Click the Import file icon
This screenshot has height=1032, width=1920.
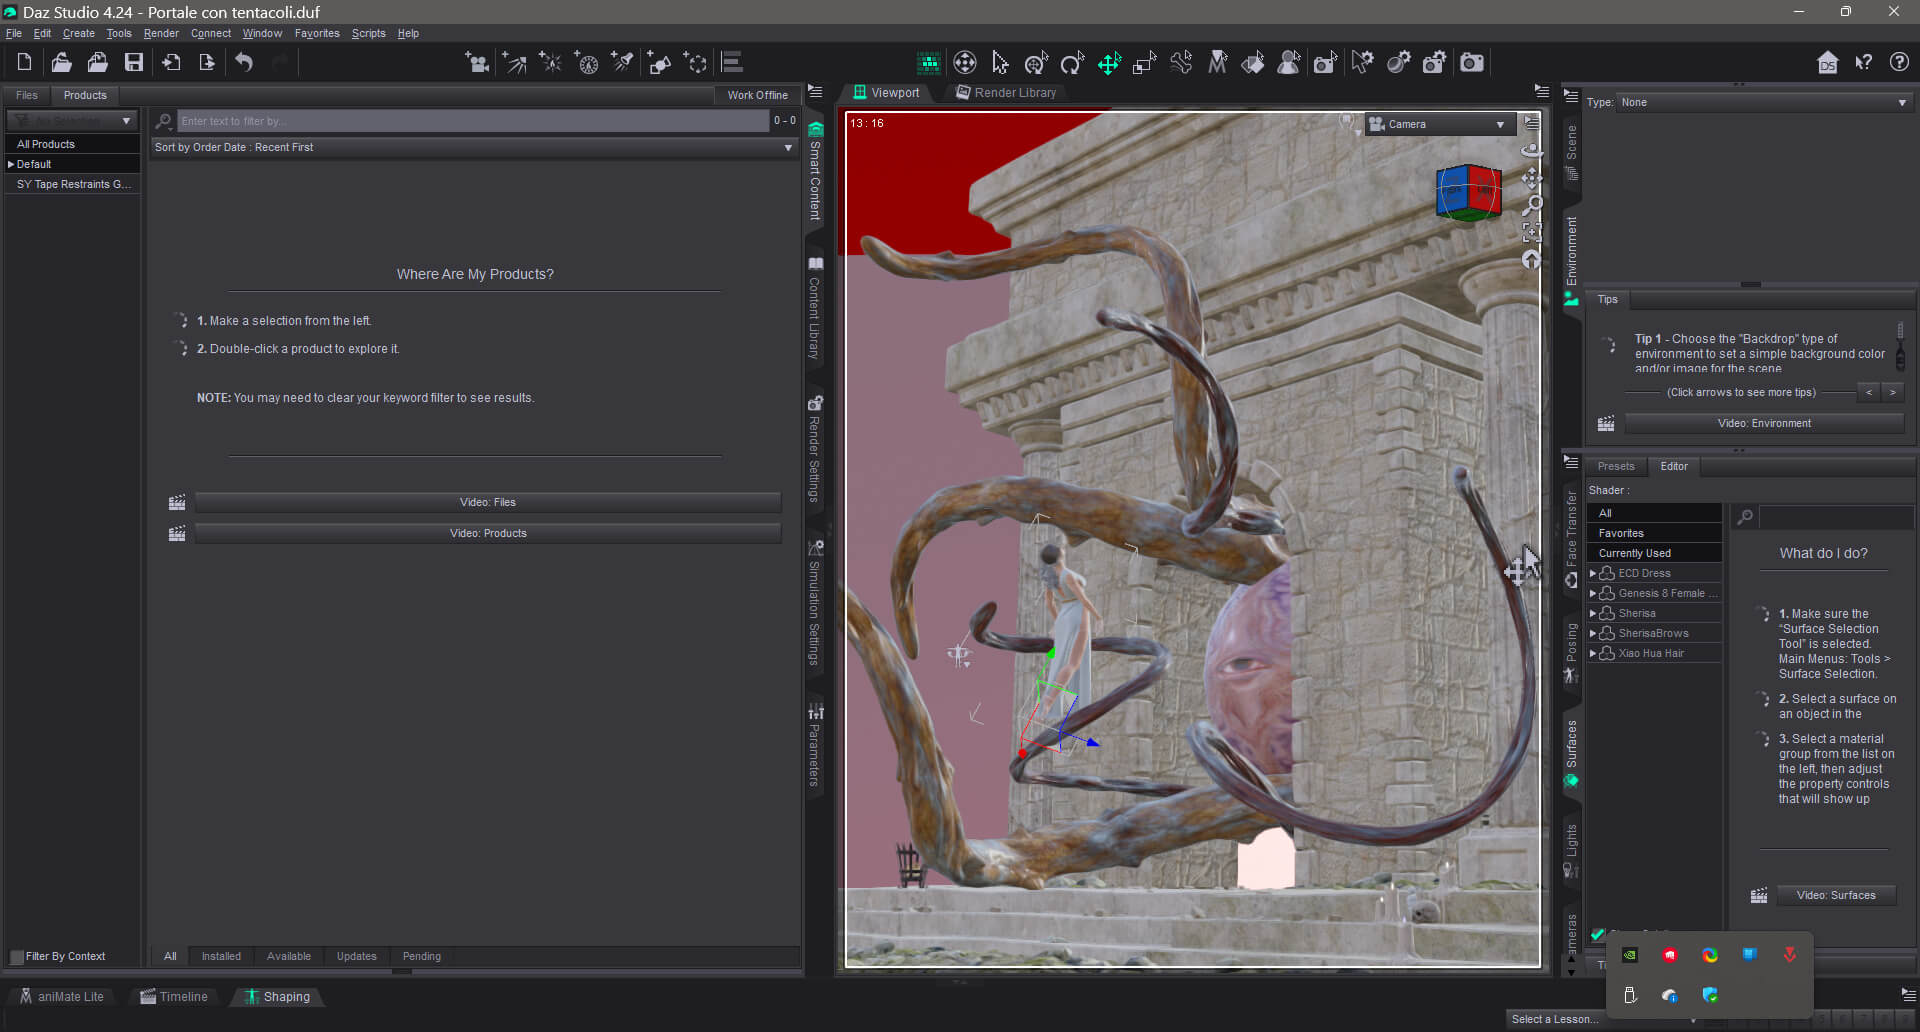pyautogui.click(x=171, y=62)
